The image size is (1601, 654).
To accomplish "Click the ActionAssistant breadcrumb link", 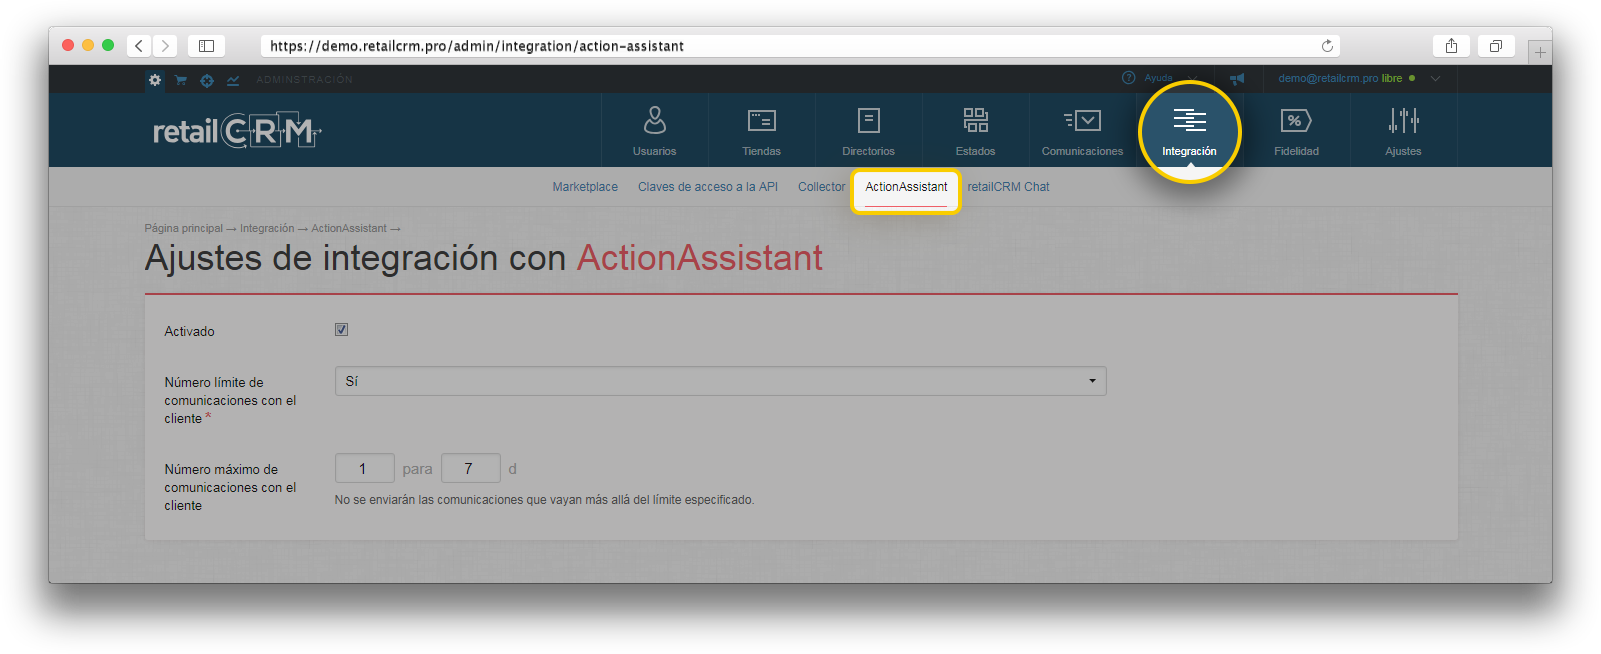I will coord(349,229).
